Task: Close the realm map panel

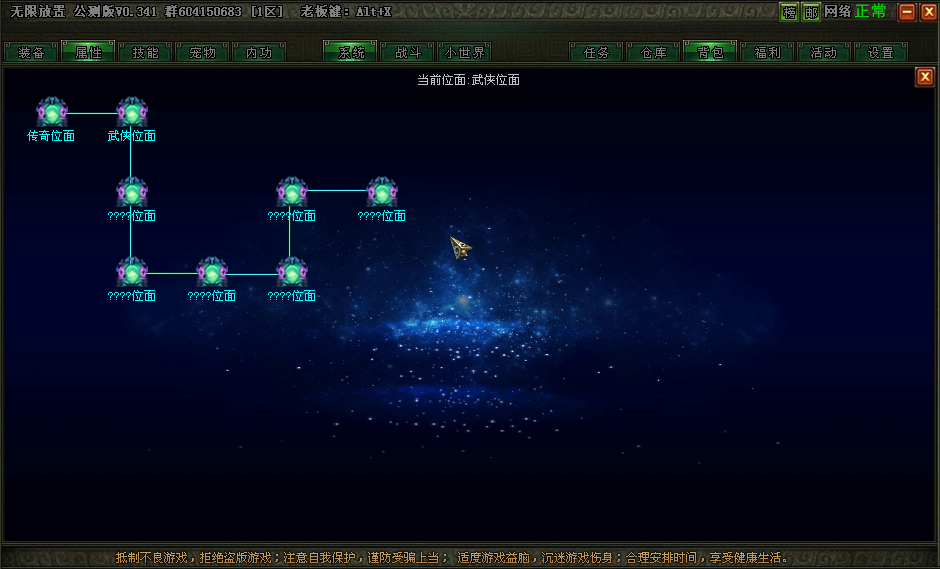Action: pyautogui.click(x=924, y=77)
